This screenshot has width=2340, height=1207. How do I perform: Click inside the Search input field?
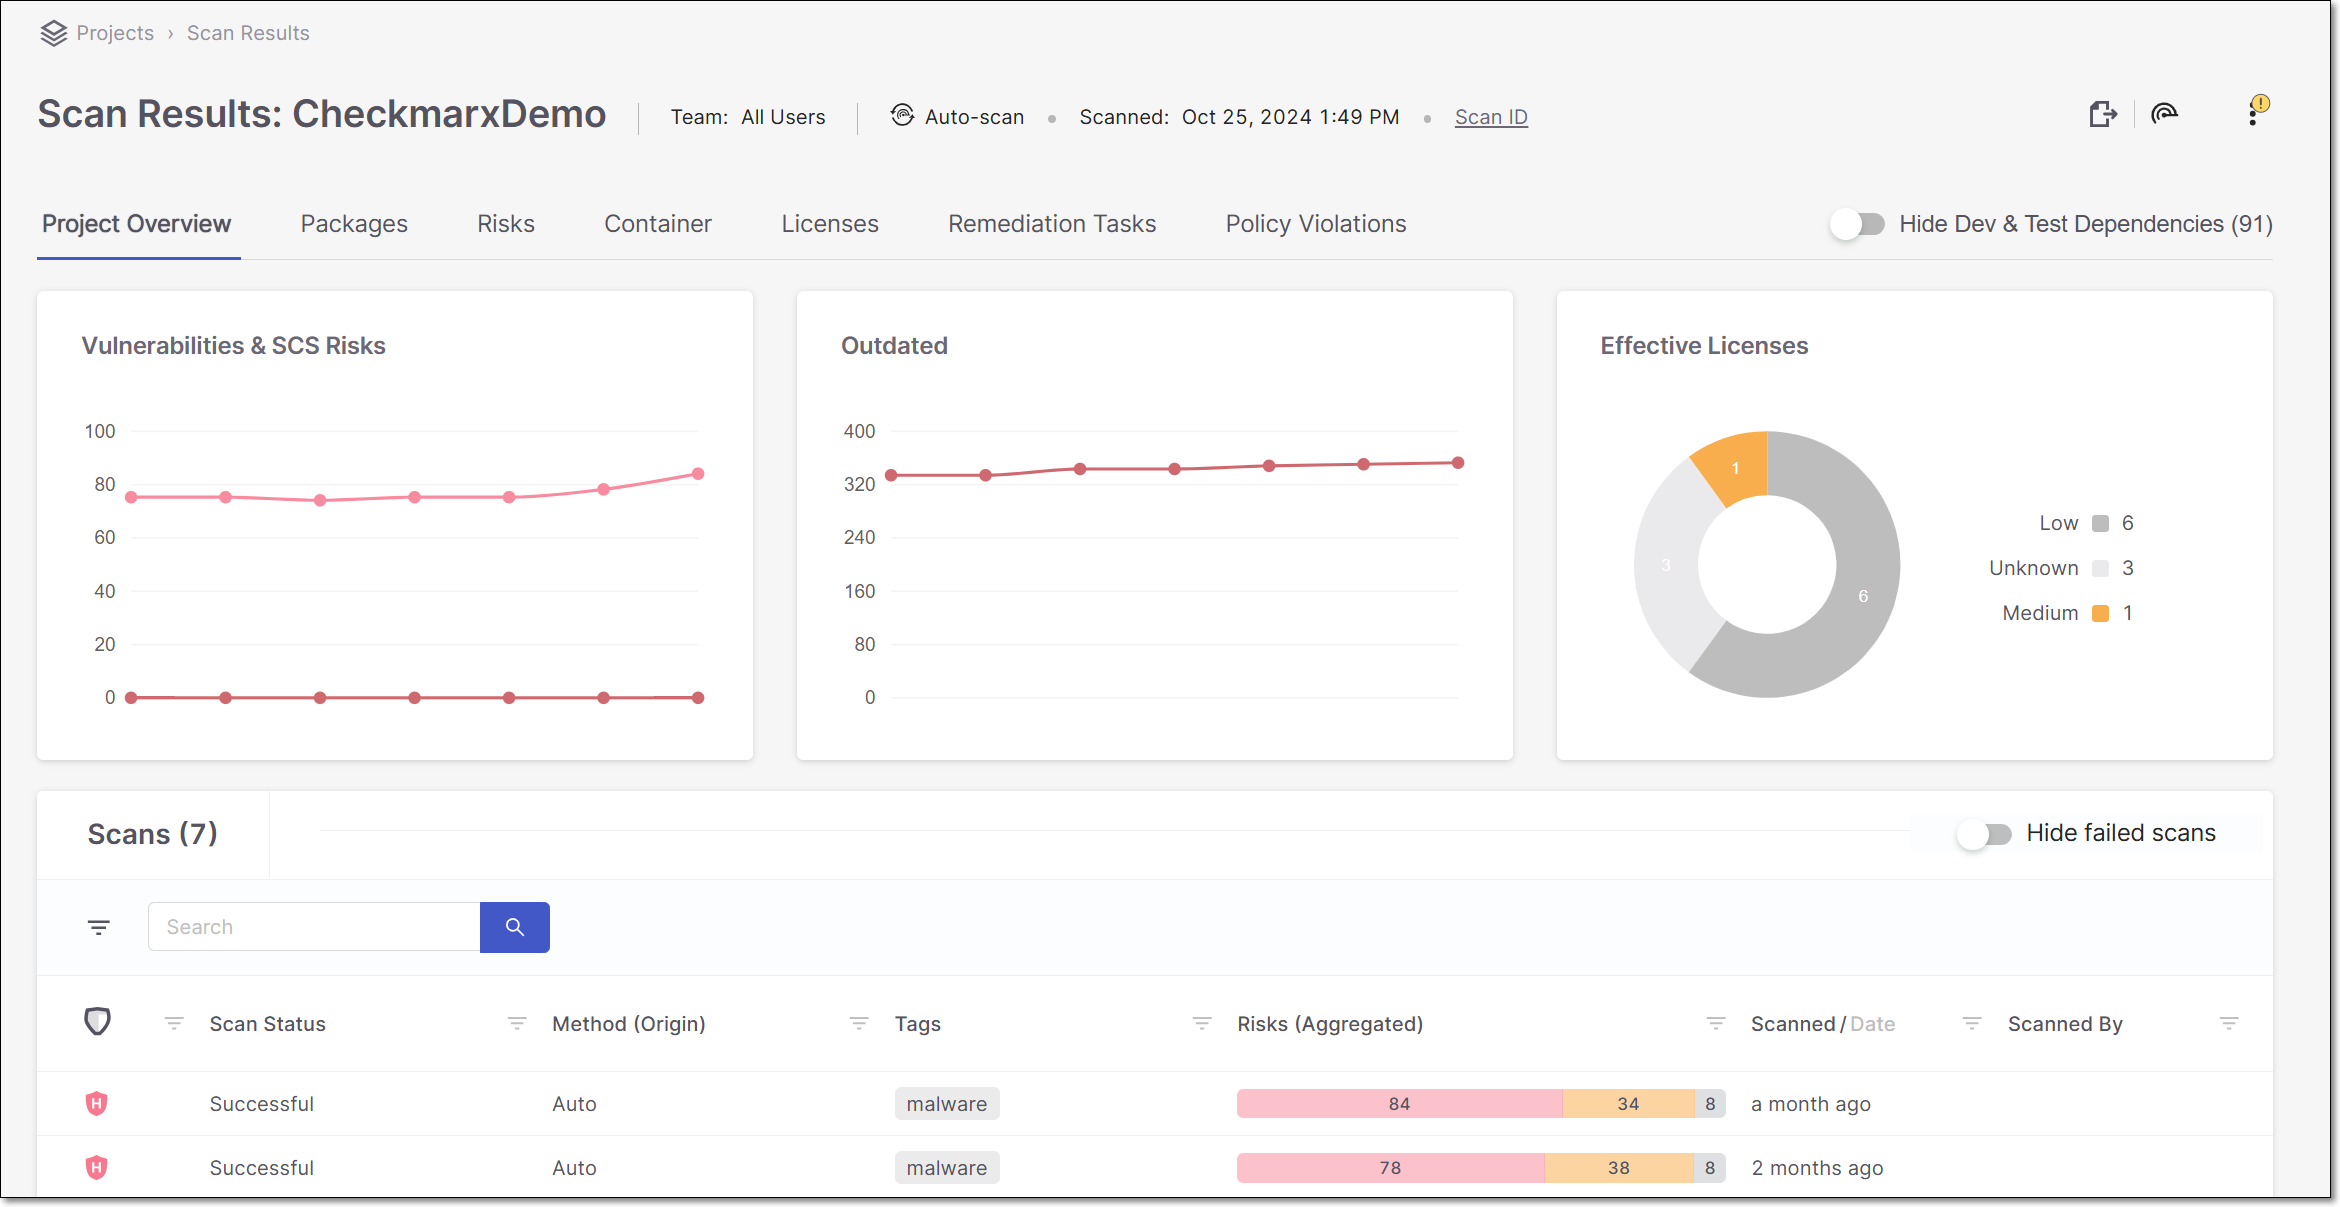[314, 927]
